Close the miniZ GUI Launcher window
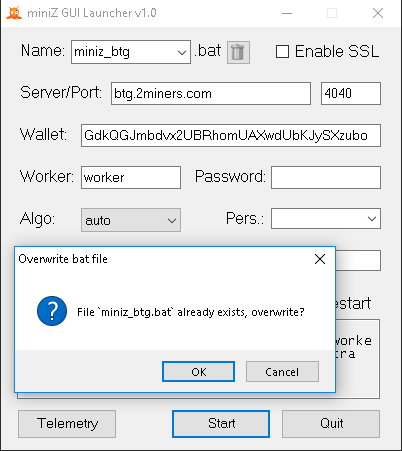402x451 pixels. 378,13
